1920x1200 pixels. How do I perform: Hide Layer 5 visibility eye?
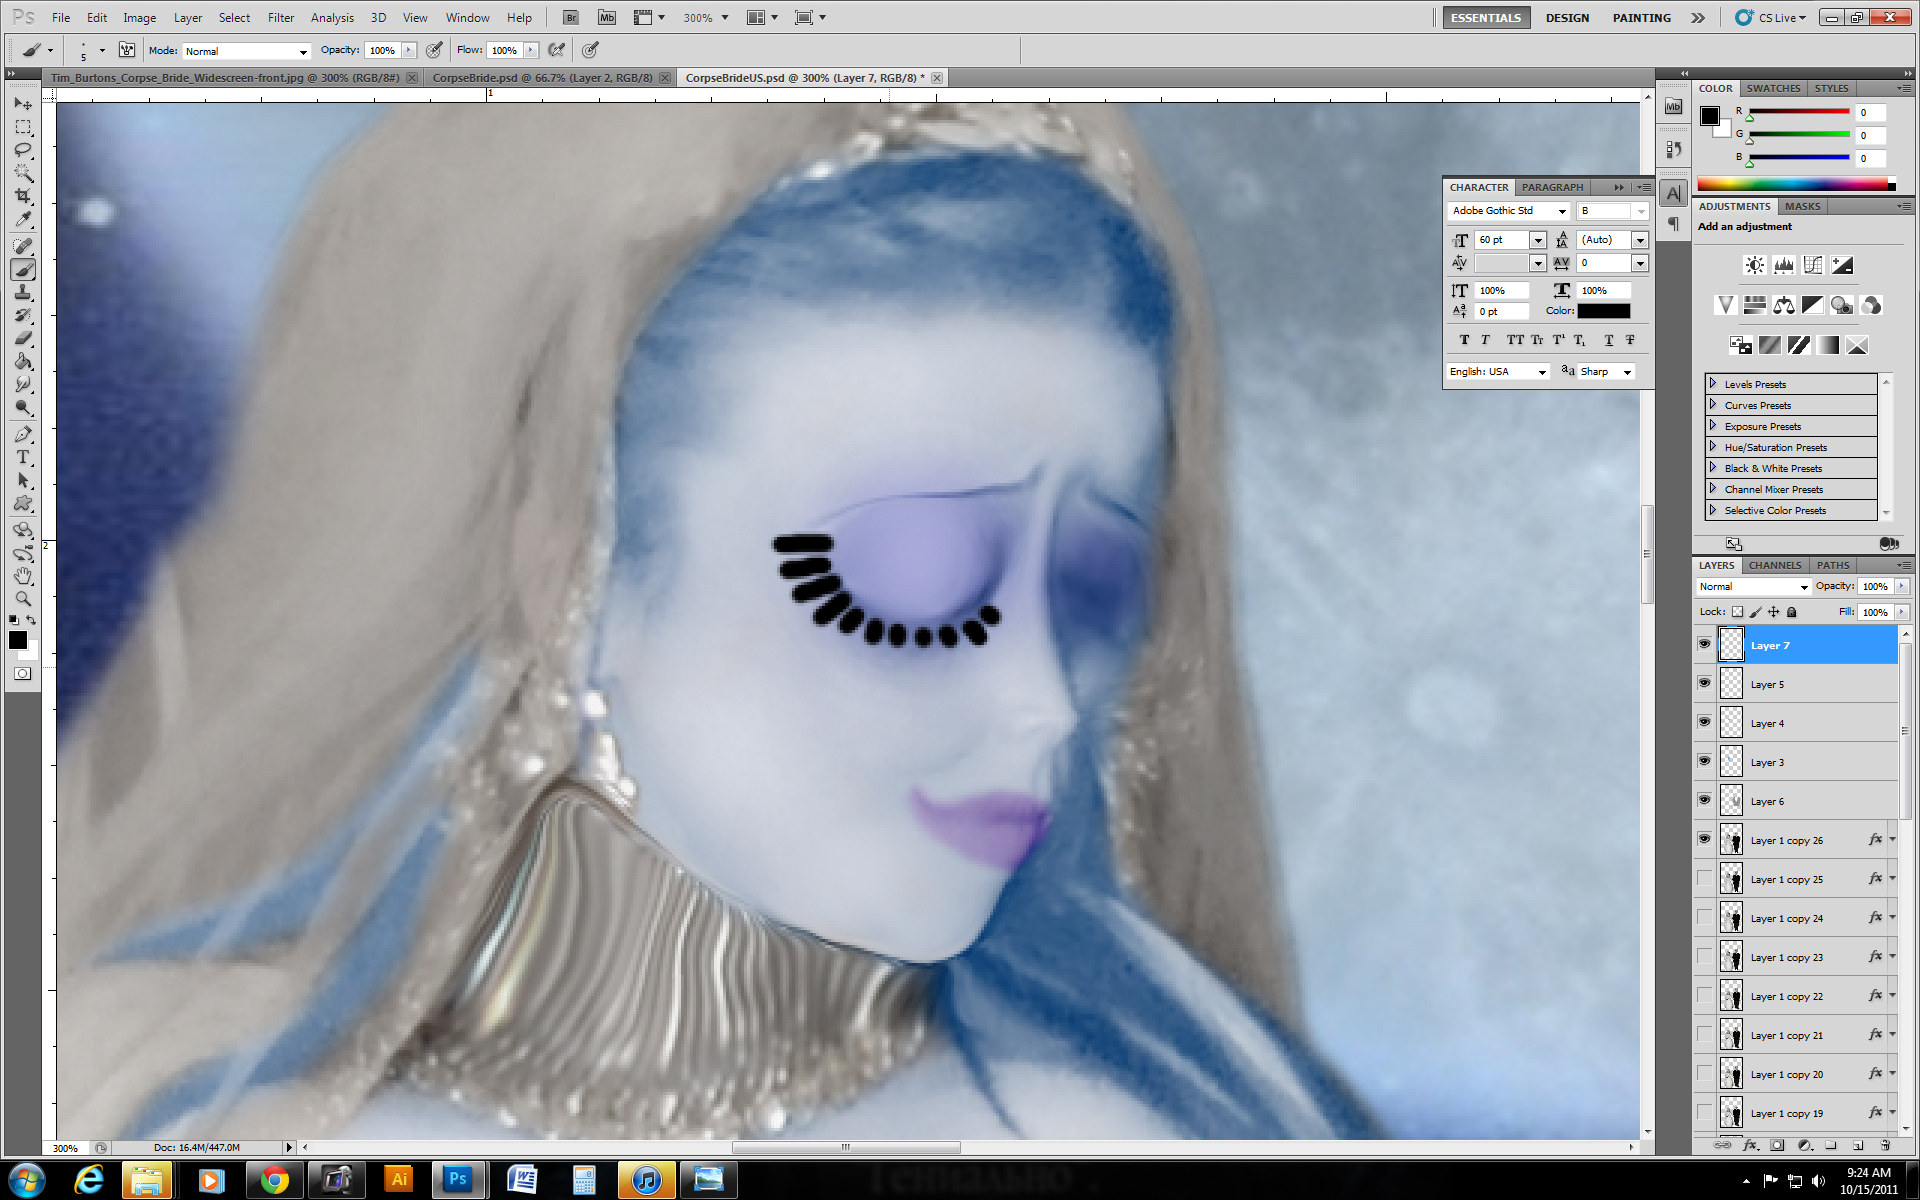(1704, 683)
